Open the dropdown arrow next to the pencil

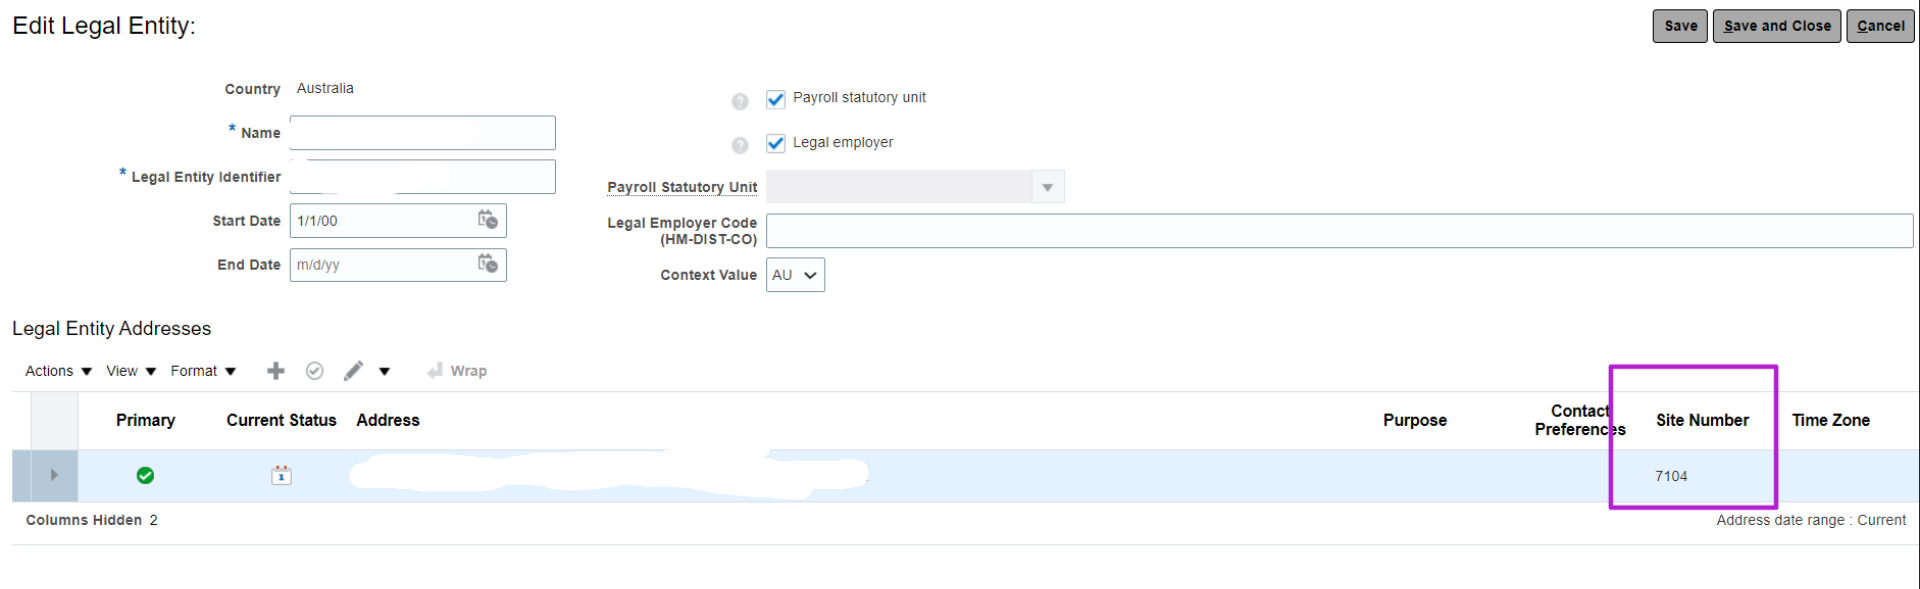point(384,370)
